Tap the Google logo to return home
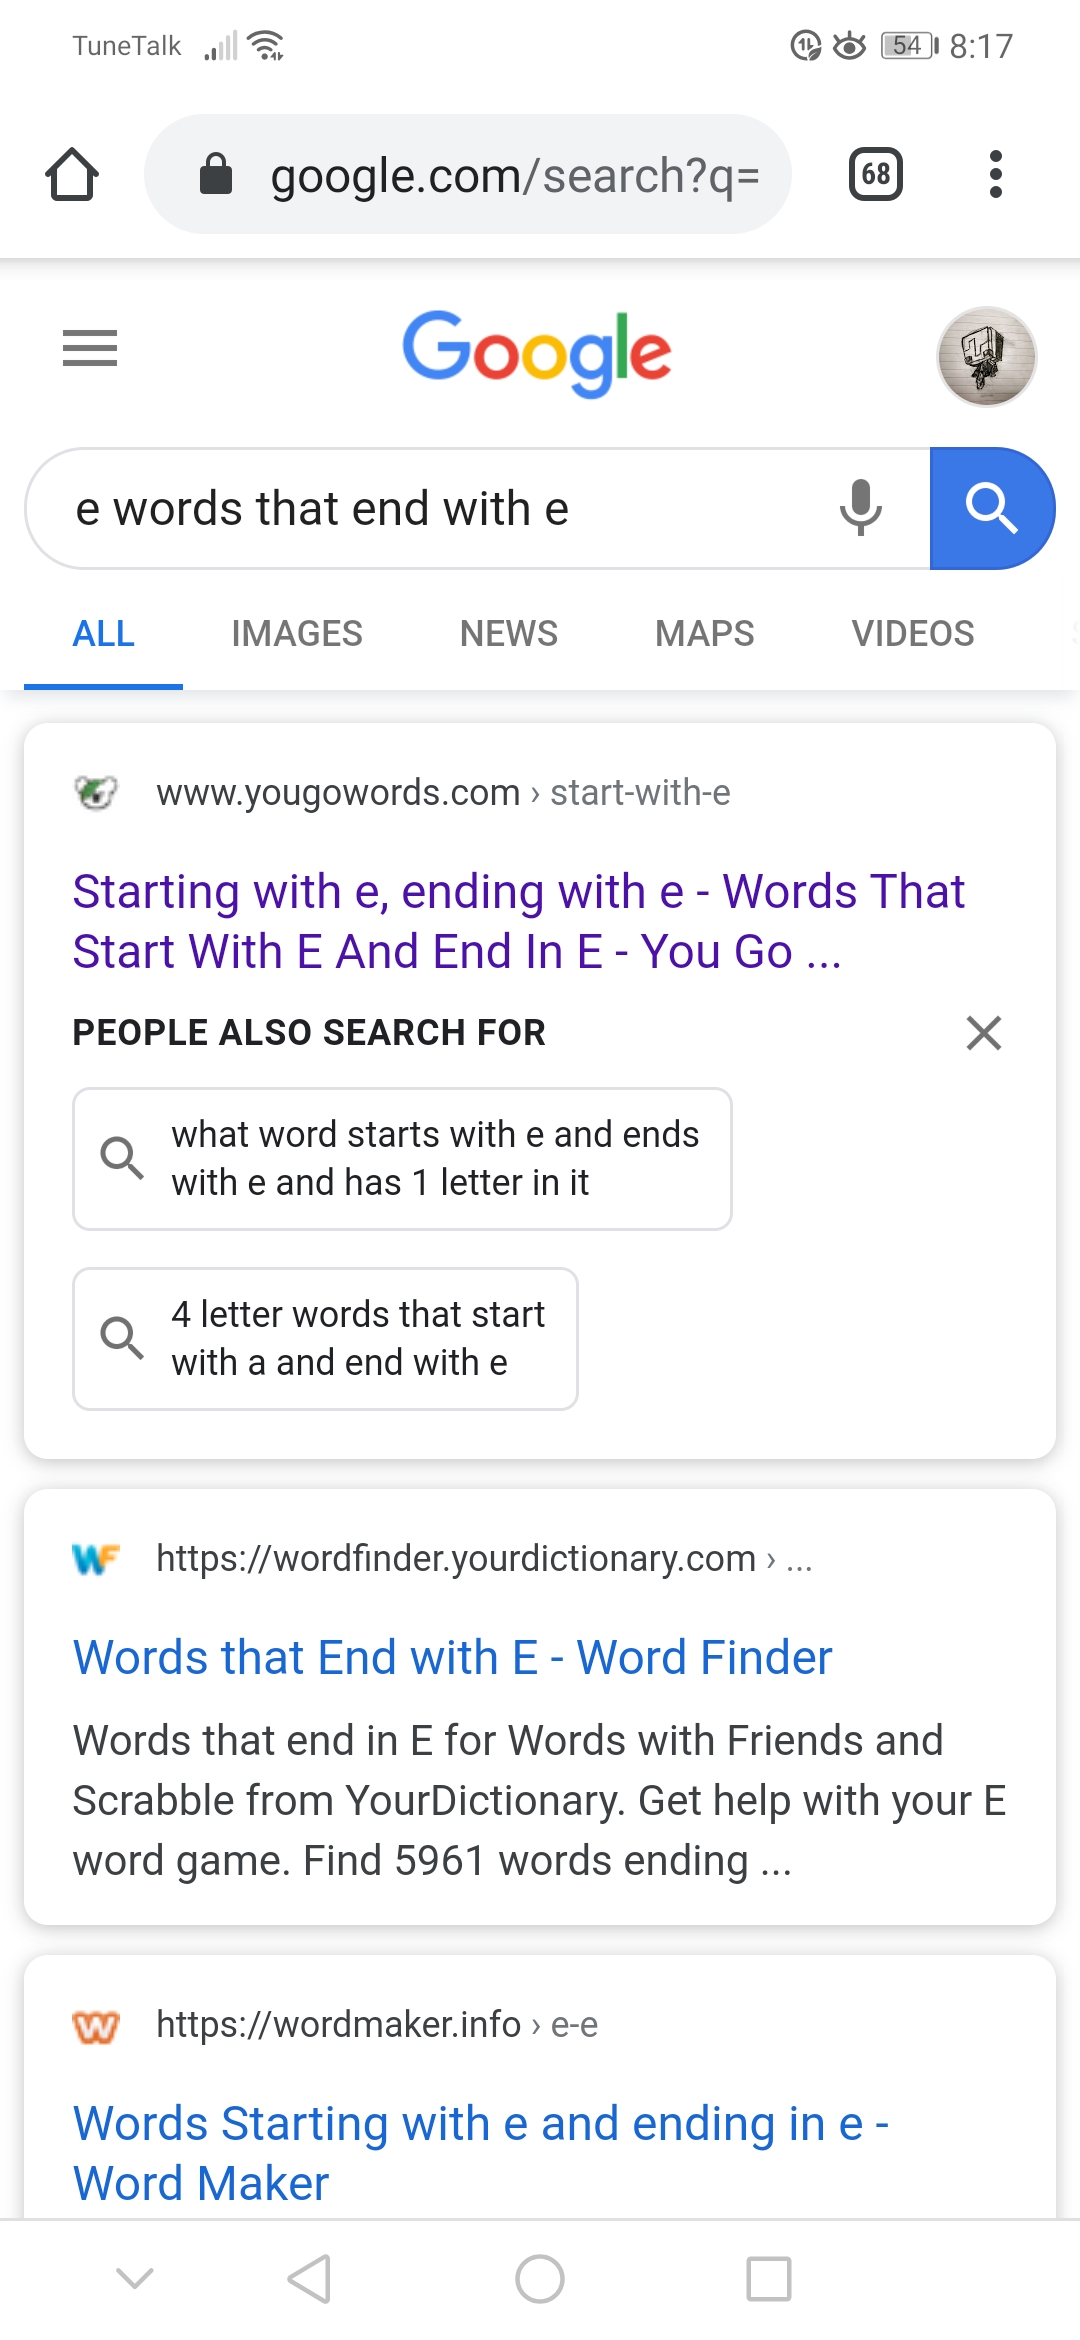Viewport: 1080px width, 2340px height. tap(538, 352)
